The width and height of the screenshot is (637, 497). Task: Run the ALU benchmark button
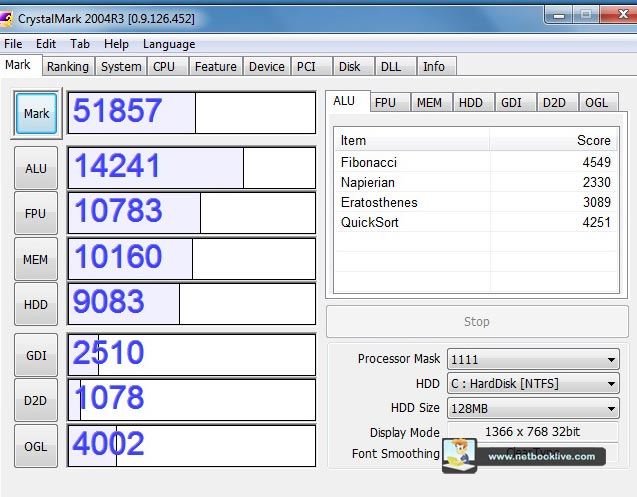pyautogui.click(x=36, y=168)
